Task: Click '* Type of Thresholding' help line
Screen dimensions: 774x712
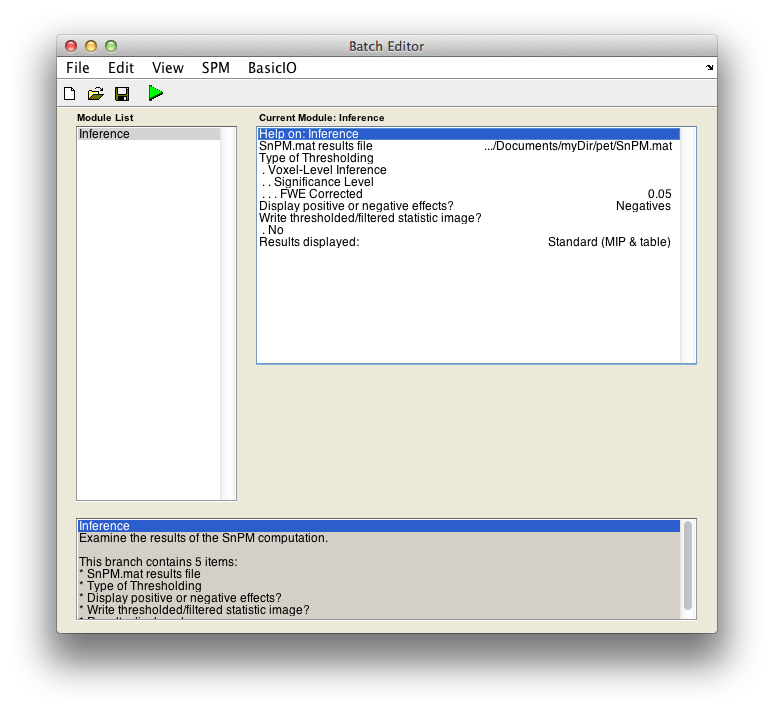Action: coord(140,586)
